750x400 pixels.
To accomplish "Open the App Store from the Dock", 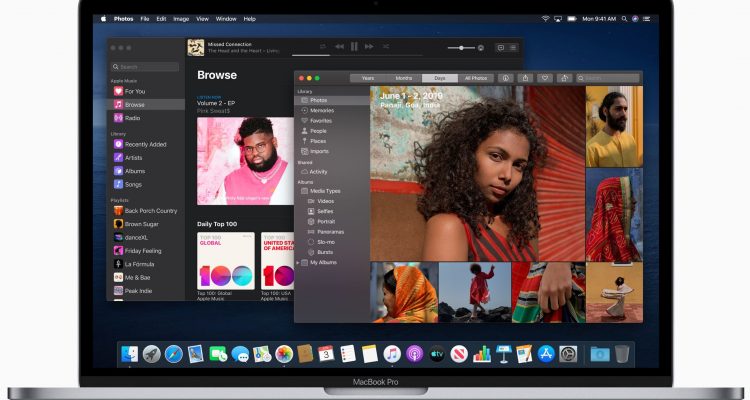I will point(546,354).
